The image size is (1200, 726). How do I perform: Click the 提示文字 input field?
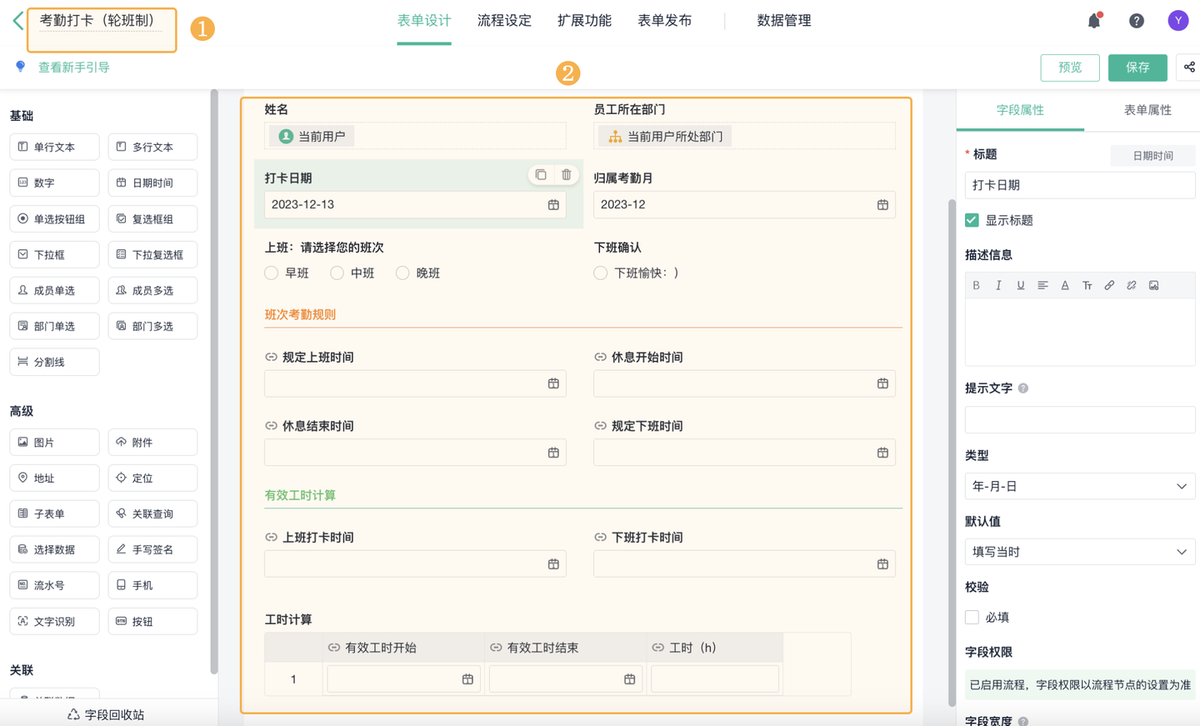coord(1080,420)
